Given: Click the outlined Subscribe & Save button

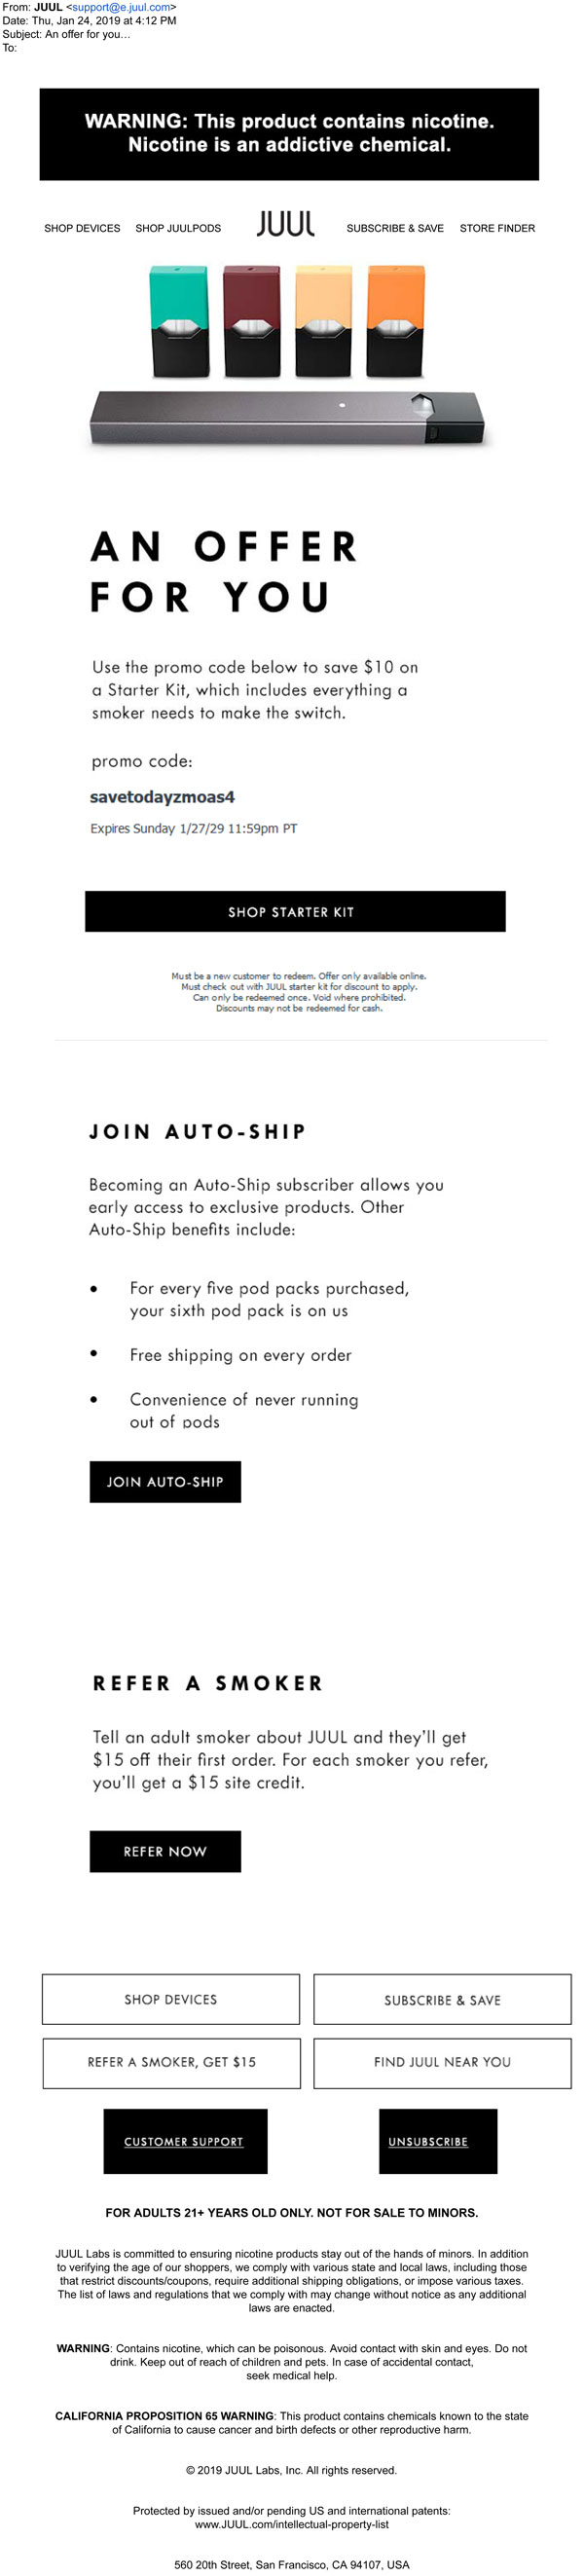Looking at the screenshot, I should (x=442, y=1999).
